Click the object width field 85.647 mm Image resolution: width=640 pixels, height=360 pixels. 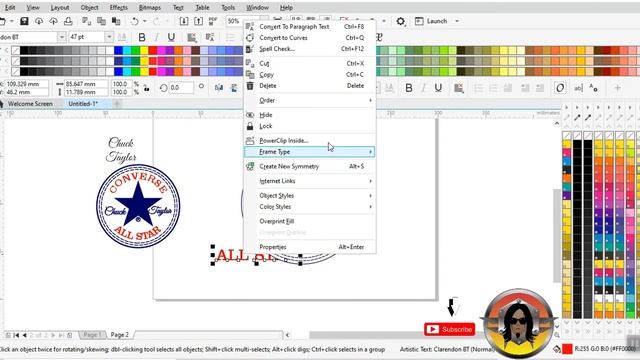[x=86, y=84]
